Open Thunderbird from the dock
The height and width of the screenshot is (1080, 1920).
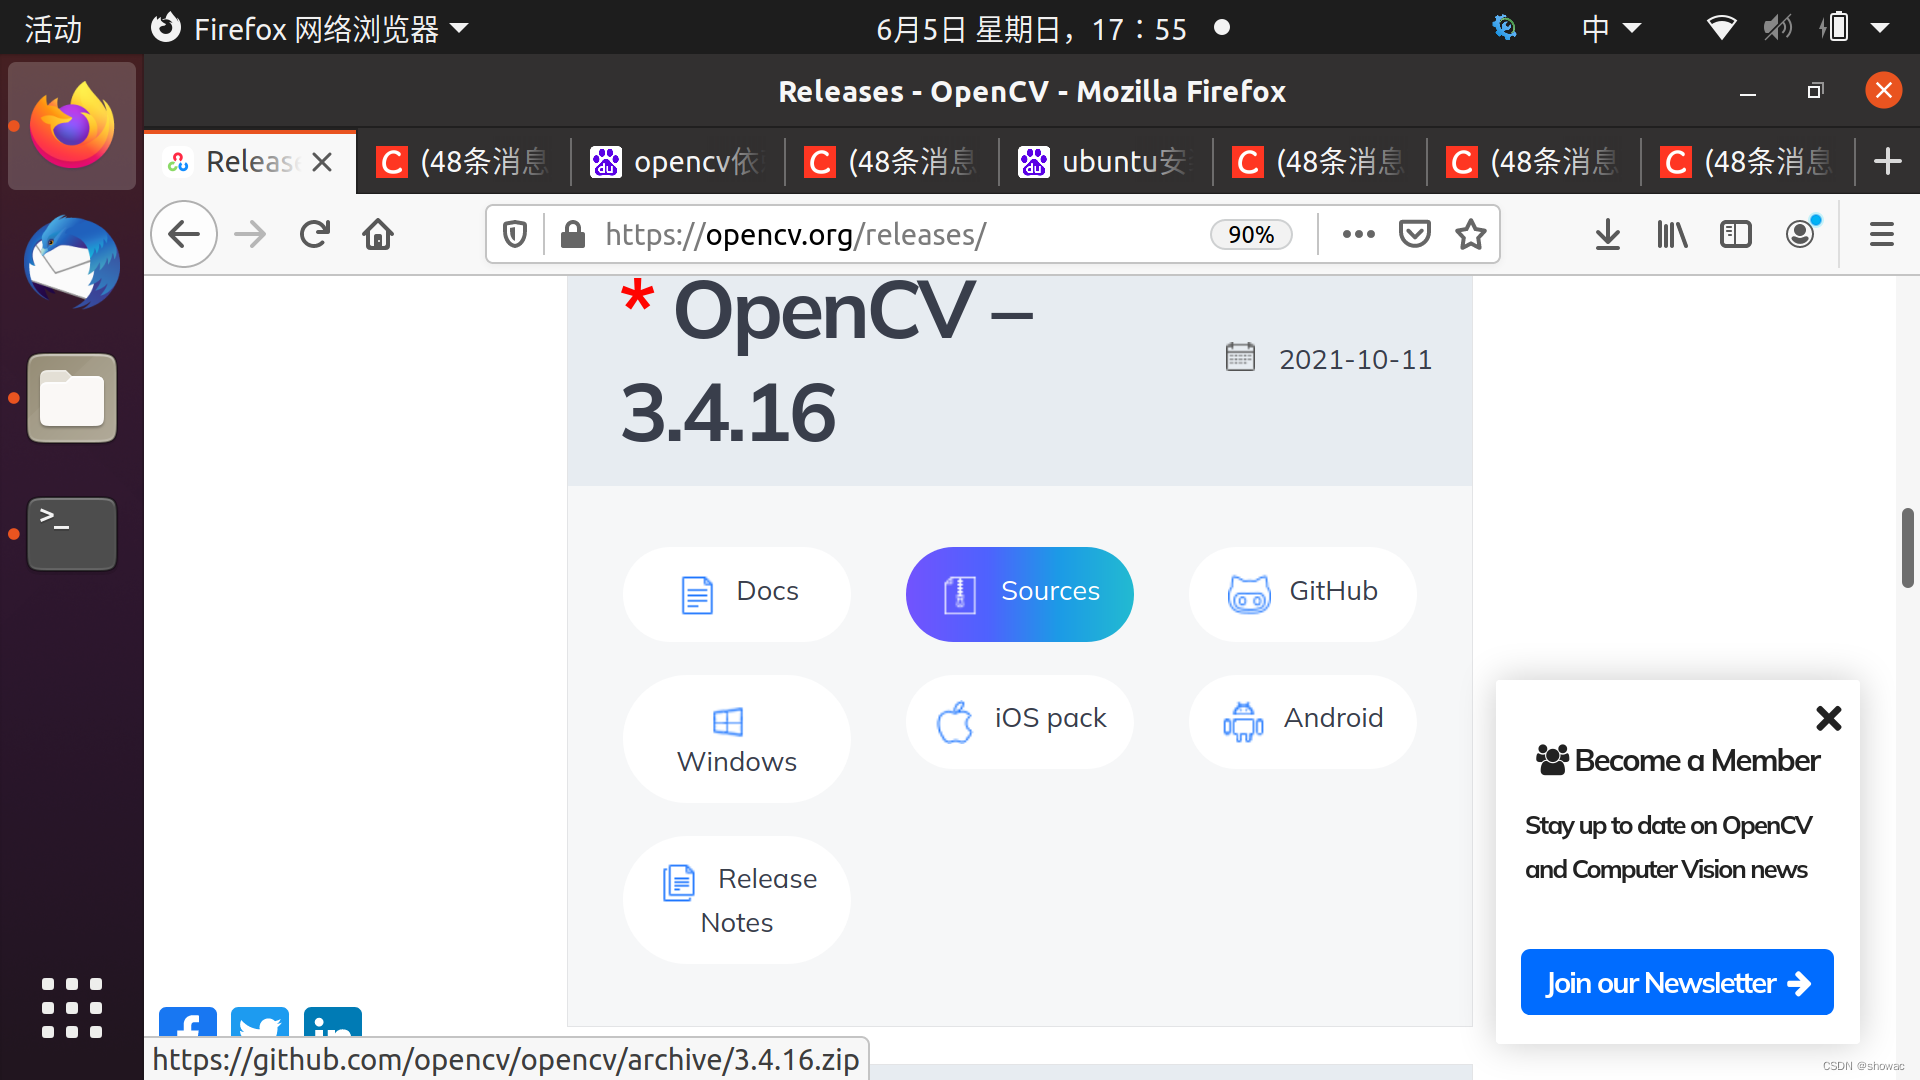coord(71,264)
